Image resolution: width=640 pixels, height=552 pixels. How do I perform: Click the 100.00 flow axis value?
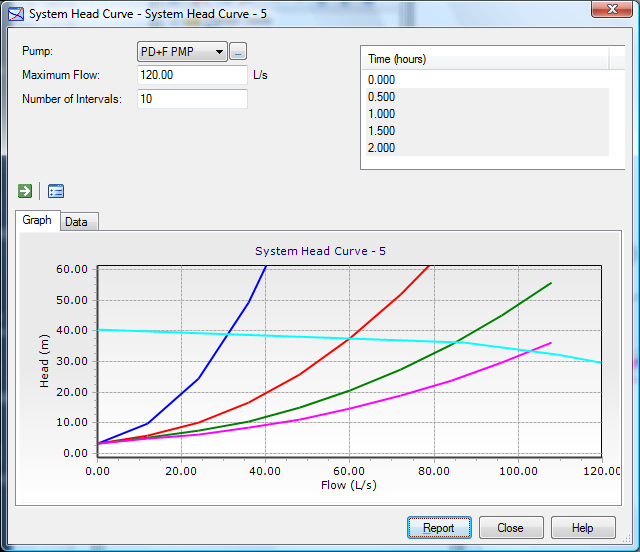tap(518, 471)
